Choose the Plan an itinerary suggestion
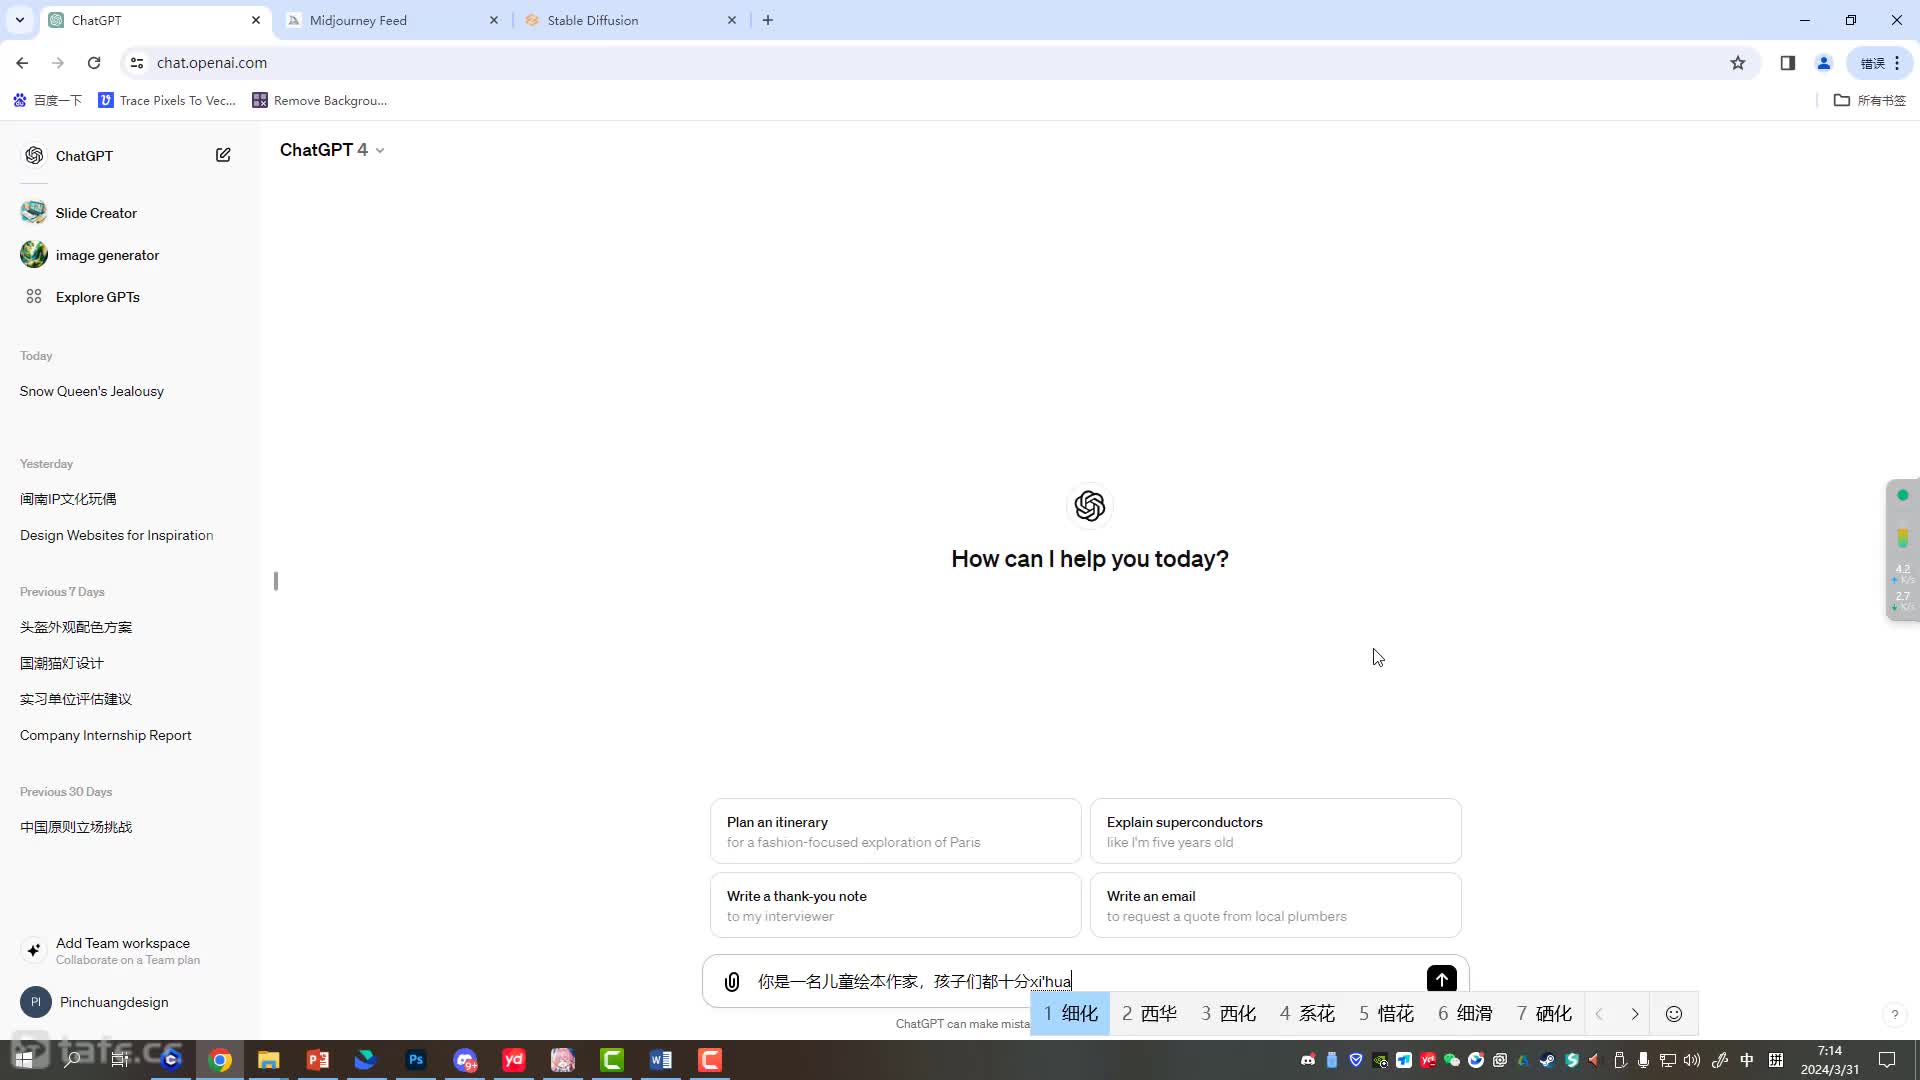1920x1080 pixels. [895, 831]
